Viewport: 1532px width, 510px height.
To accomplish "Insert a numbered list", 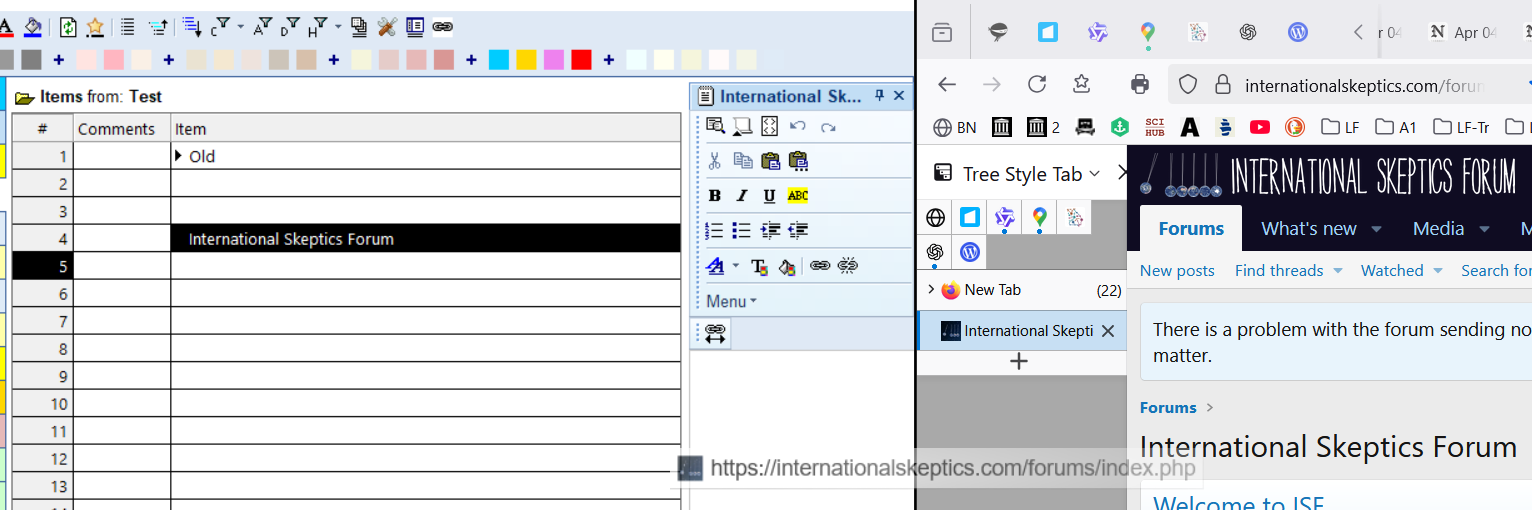I will tap(714, 231).
